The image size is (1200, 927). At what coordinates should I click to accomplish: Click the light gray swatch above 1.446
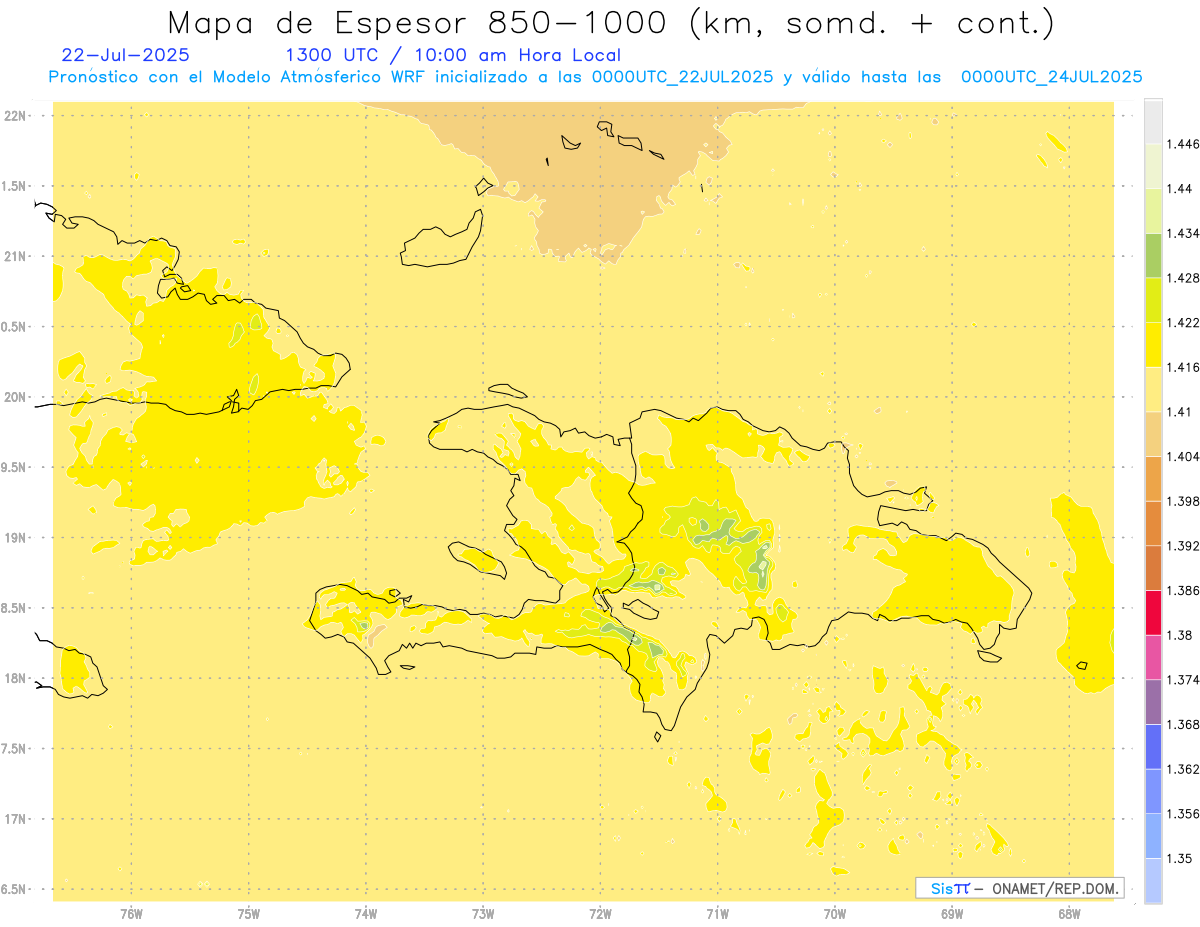click(x=1153, y=121)
